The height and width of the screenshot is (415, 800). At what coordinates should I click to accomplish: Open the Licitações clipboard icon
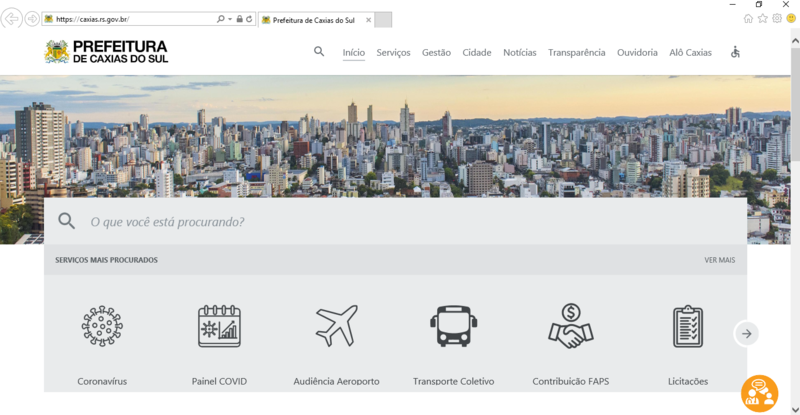click(688, 327)
